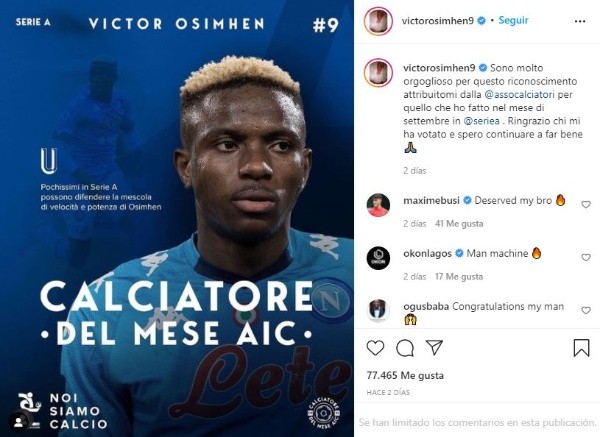
Task: Open the @seriea mention link
Action: coord(481,121)
